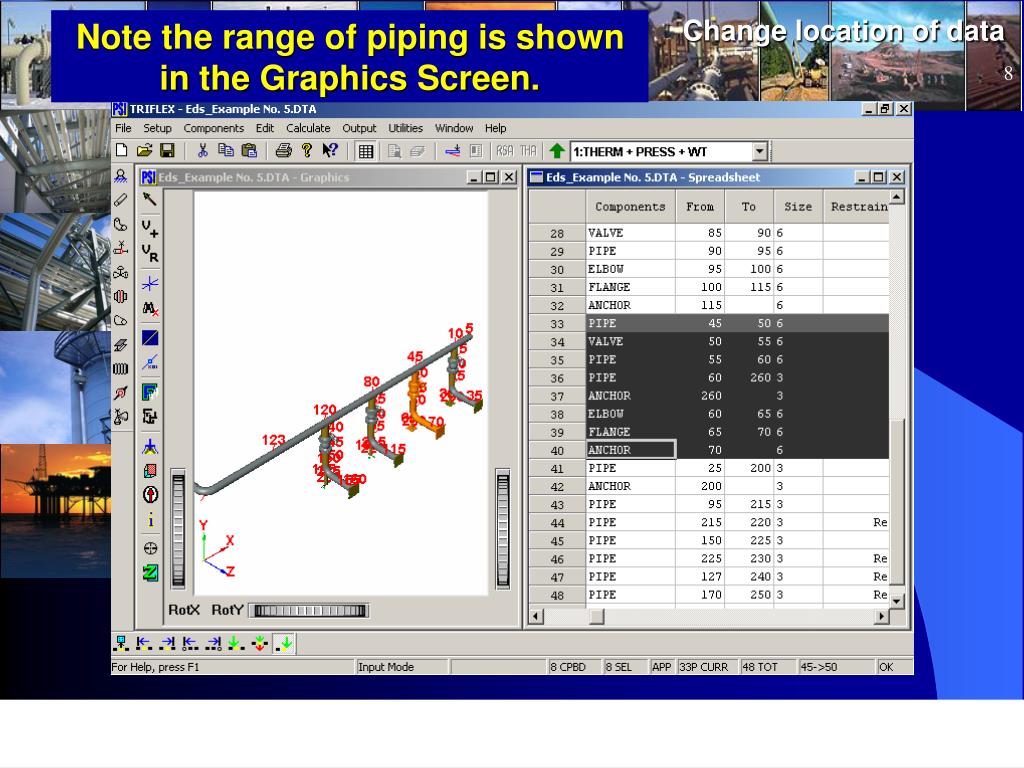Viewport: 1024px width, 768px height.
Task: Open a file with the folder icon
Action: (144, 151)
